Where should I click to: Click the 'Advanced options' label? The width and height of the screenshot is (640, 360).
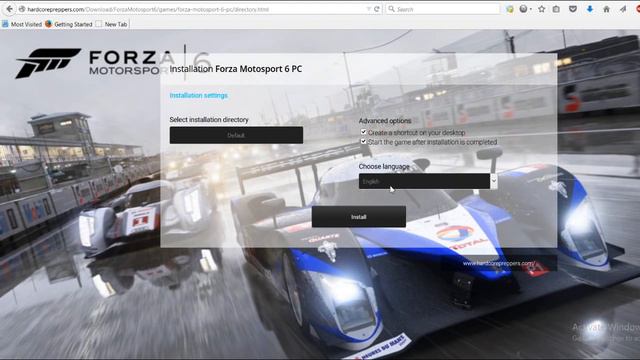click(385, 121)
